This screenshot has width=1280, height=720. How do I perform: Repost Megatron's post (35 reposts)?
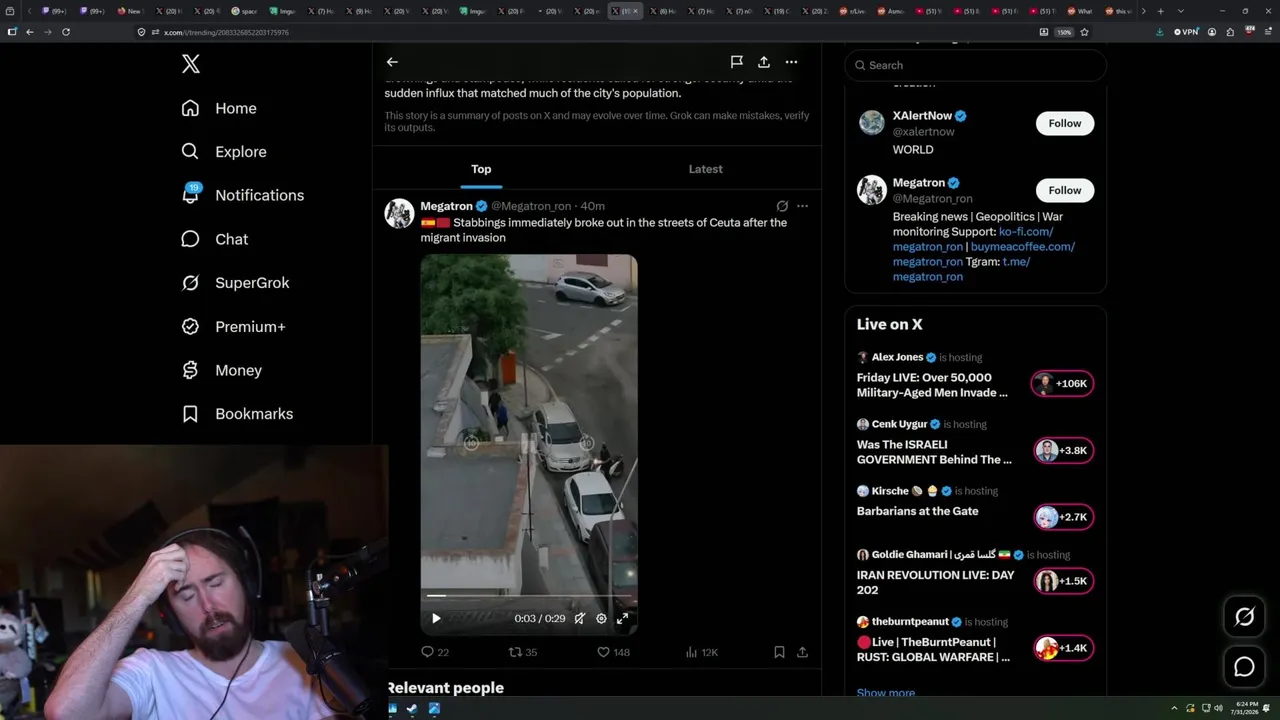coord(523,652)
